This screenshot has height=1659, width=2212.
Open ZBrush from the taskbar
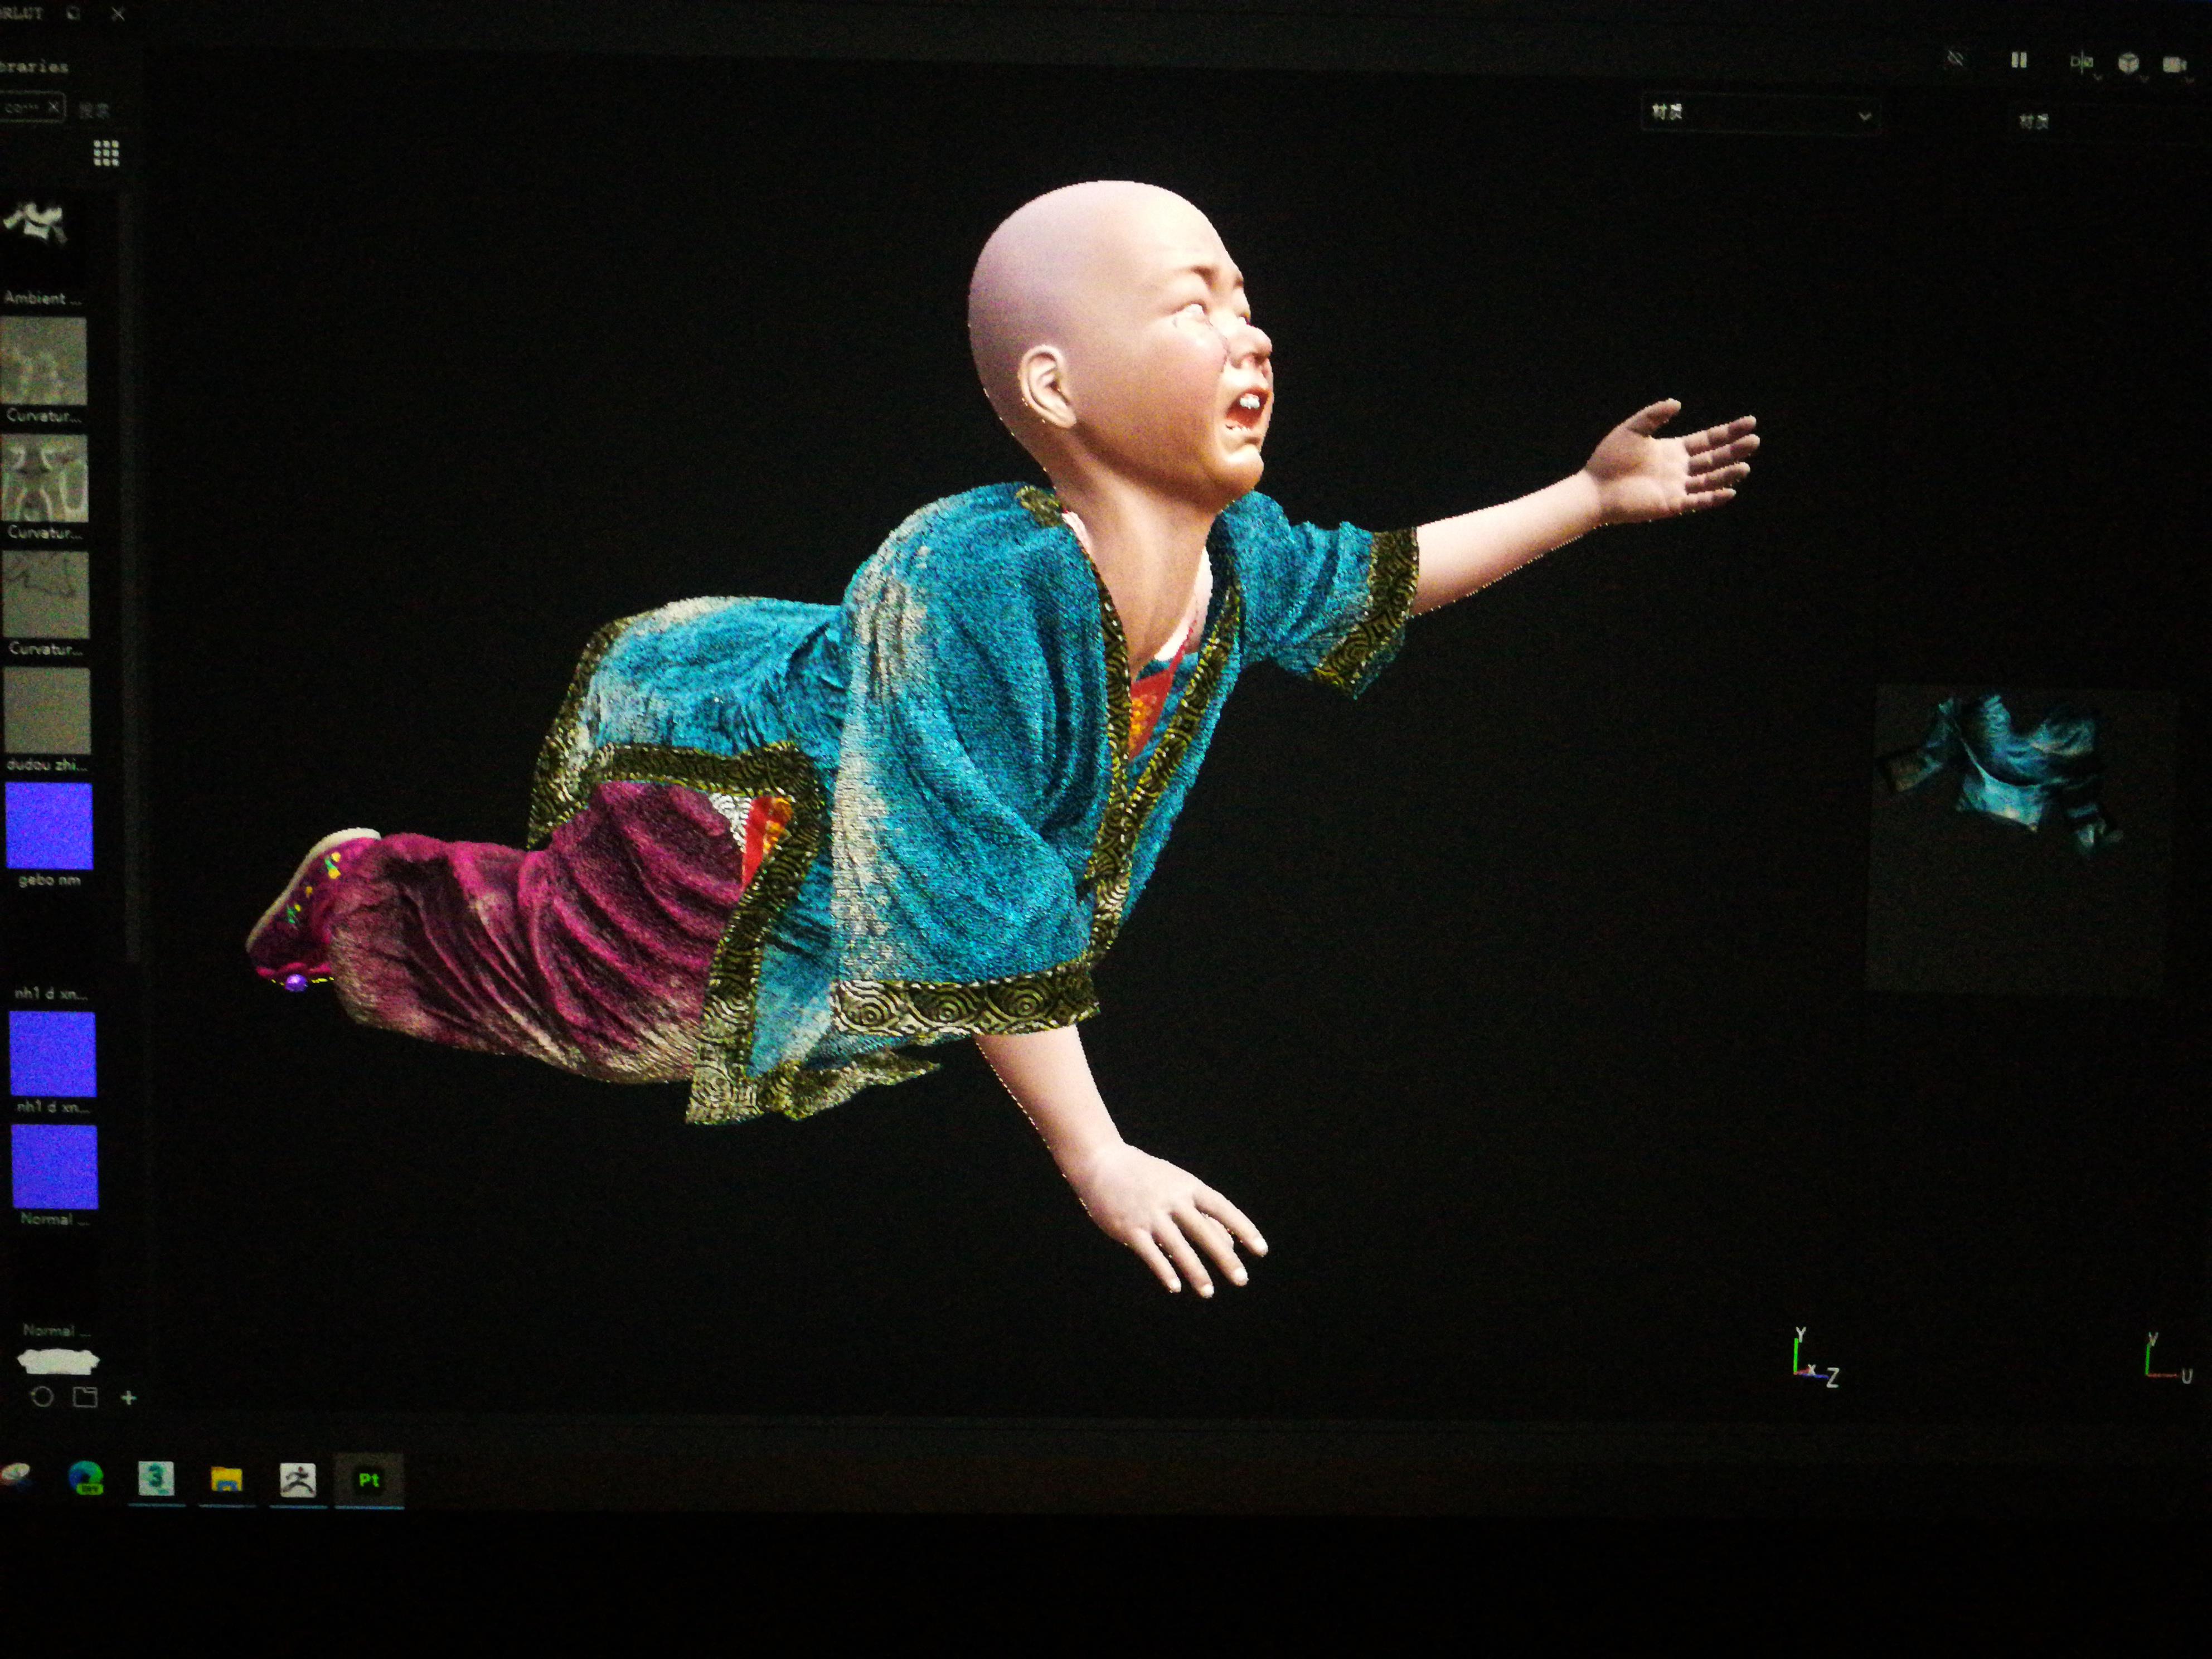click(x=297, y=1479)
